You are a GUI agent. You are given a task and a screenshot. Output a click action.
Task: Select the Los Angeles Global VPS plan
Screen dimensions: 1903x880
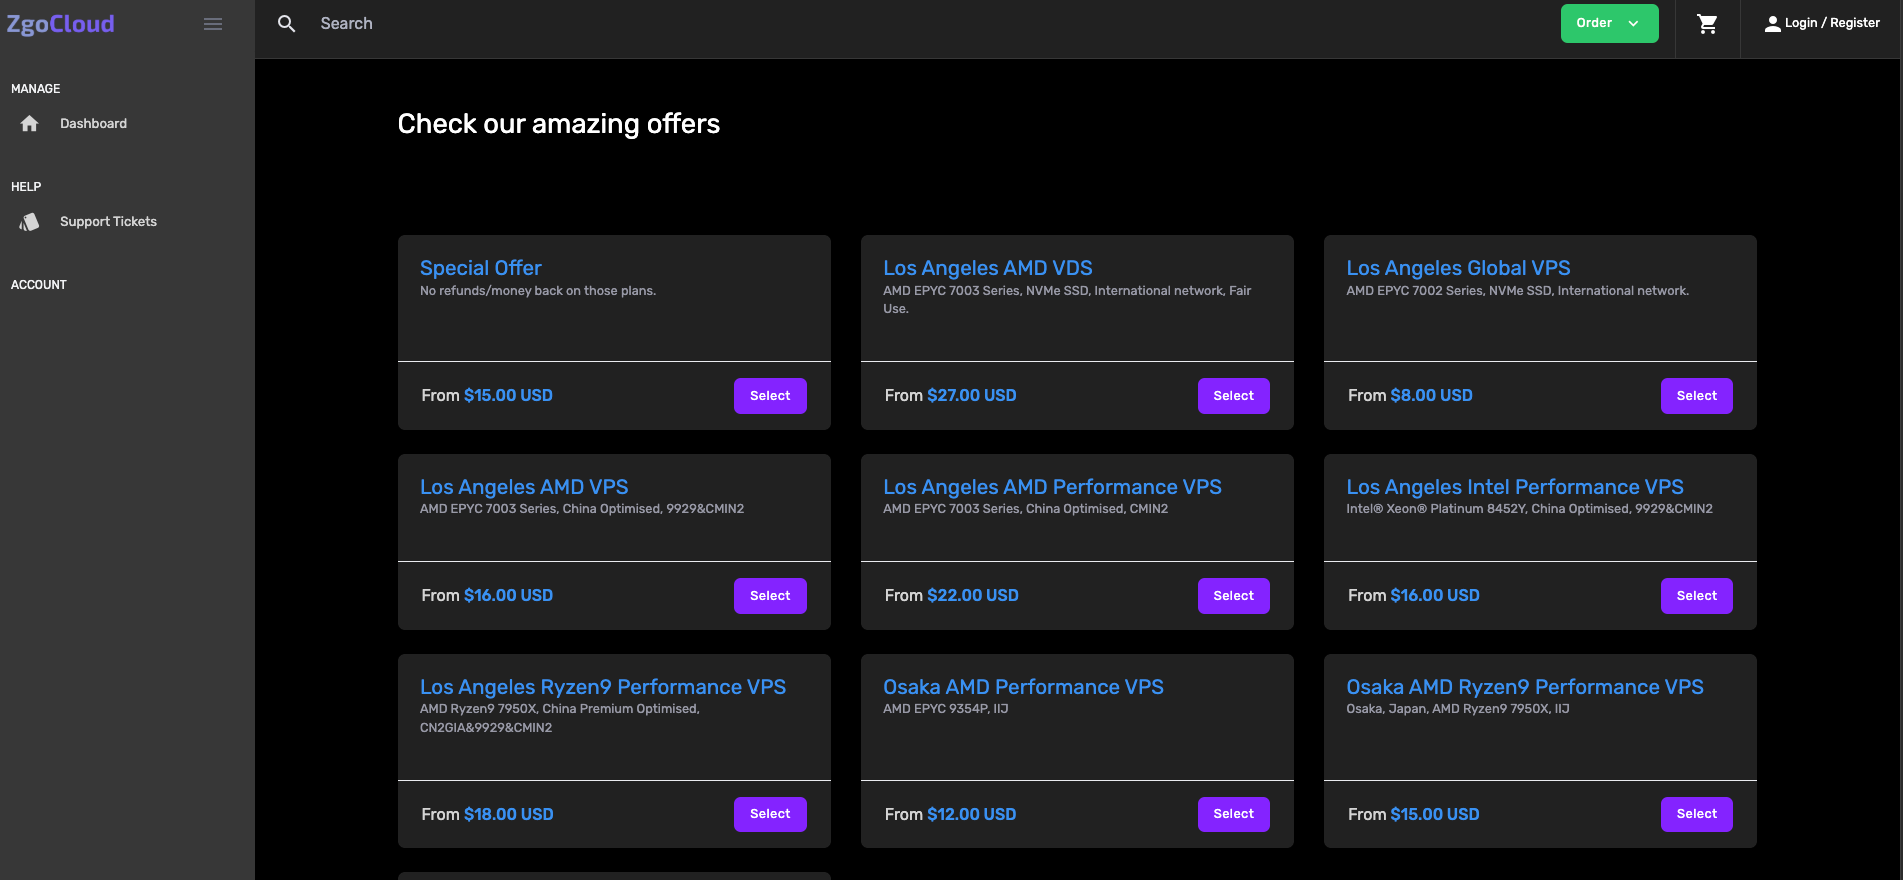pos(1696,396)
